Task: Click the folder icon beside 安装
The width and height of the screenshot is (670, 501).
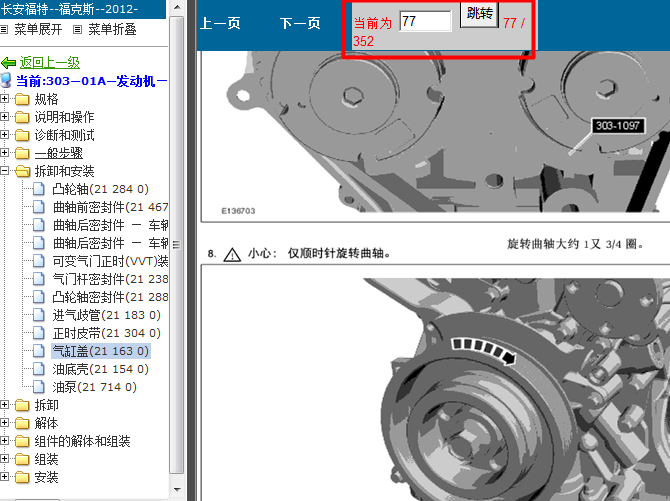Action: (x=22, y=477)
